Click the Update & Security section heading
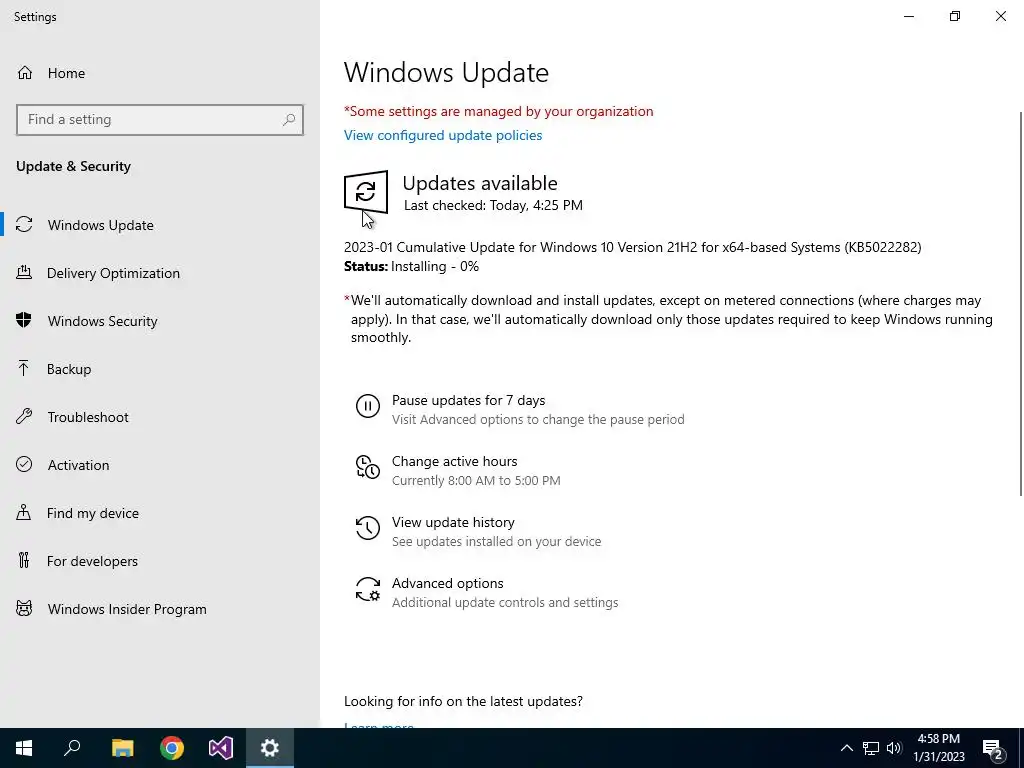1024x768 pixels. tap(73, 166)
